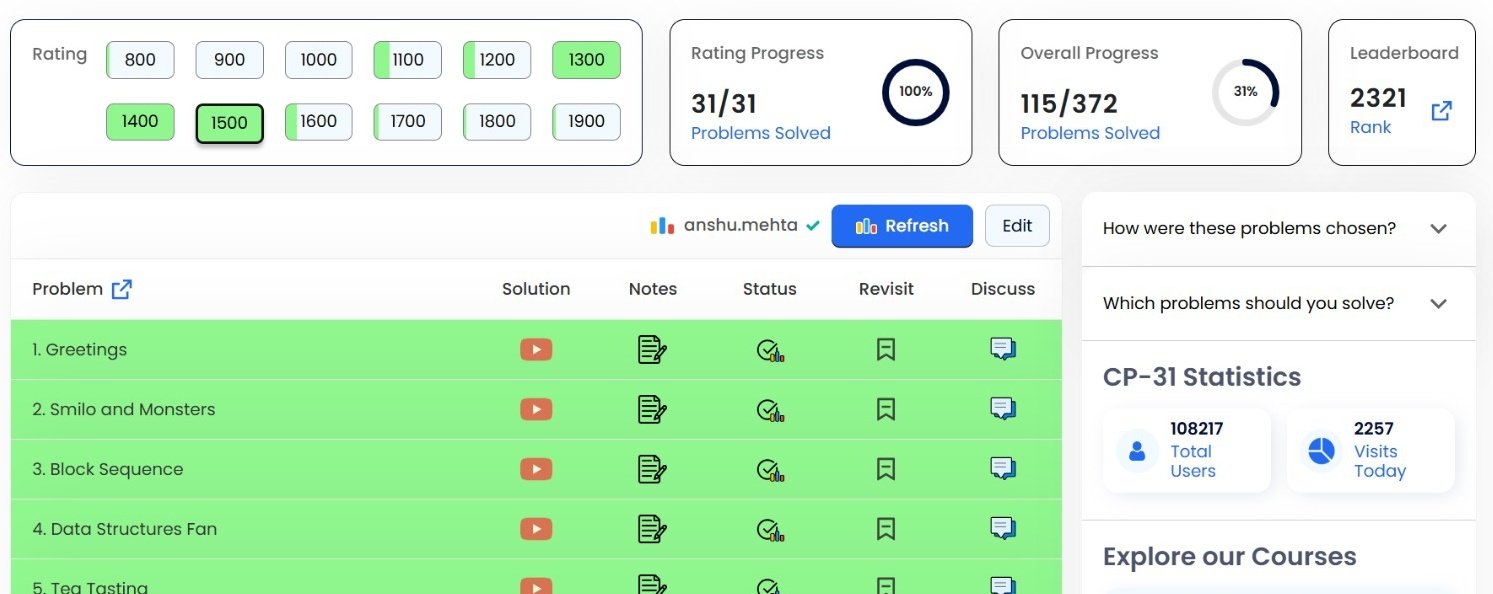The image size is (1493, 594).
Task: Select the active 1500 rating
Action: (229, 123)
